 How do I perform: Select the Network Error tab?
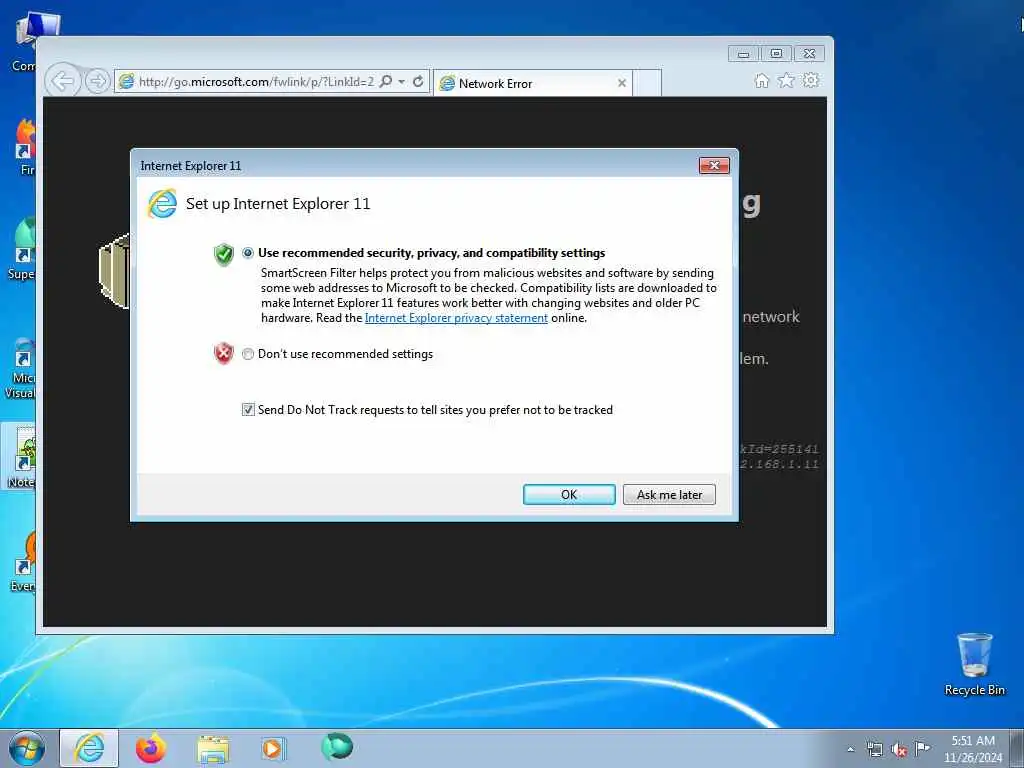click(x=532, y=83)
